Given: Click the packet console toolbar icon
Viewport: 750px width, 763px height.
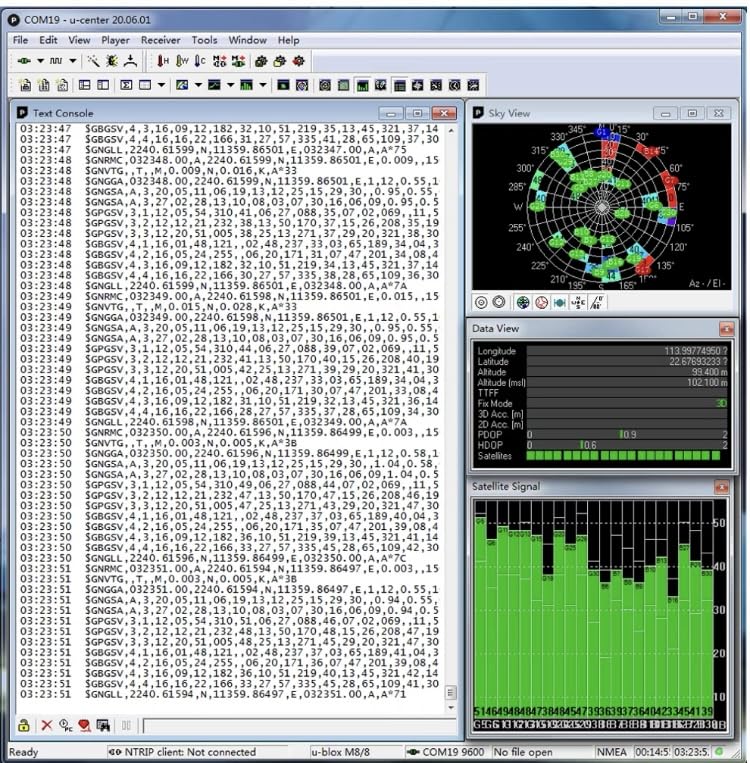Looking at the screenshot, I should click(x=26, y=85).
